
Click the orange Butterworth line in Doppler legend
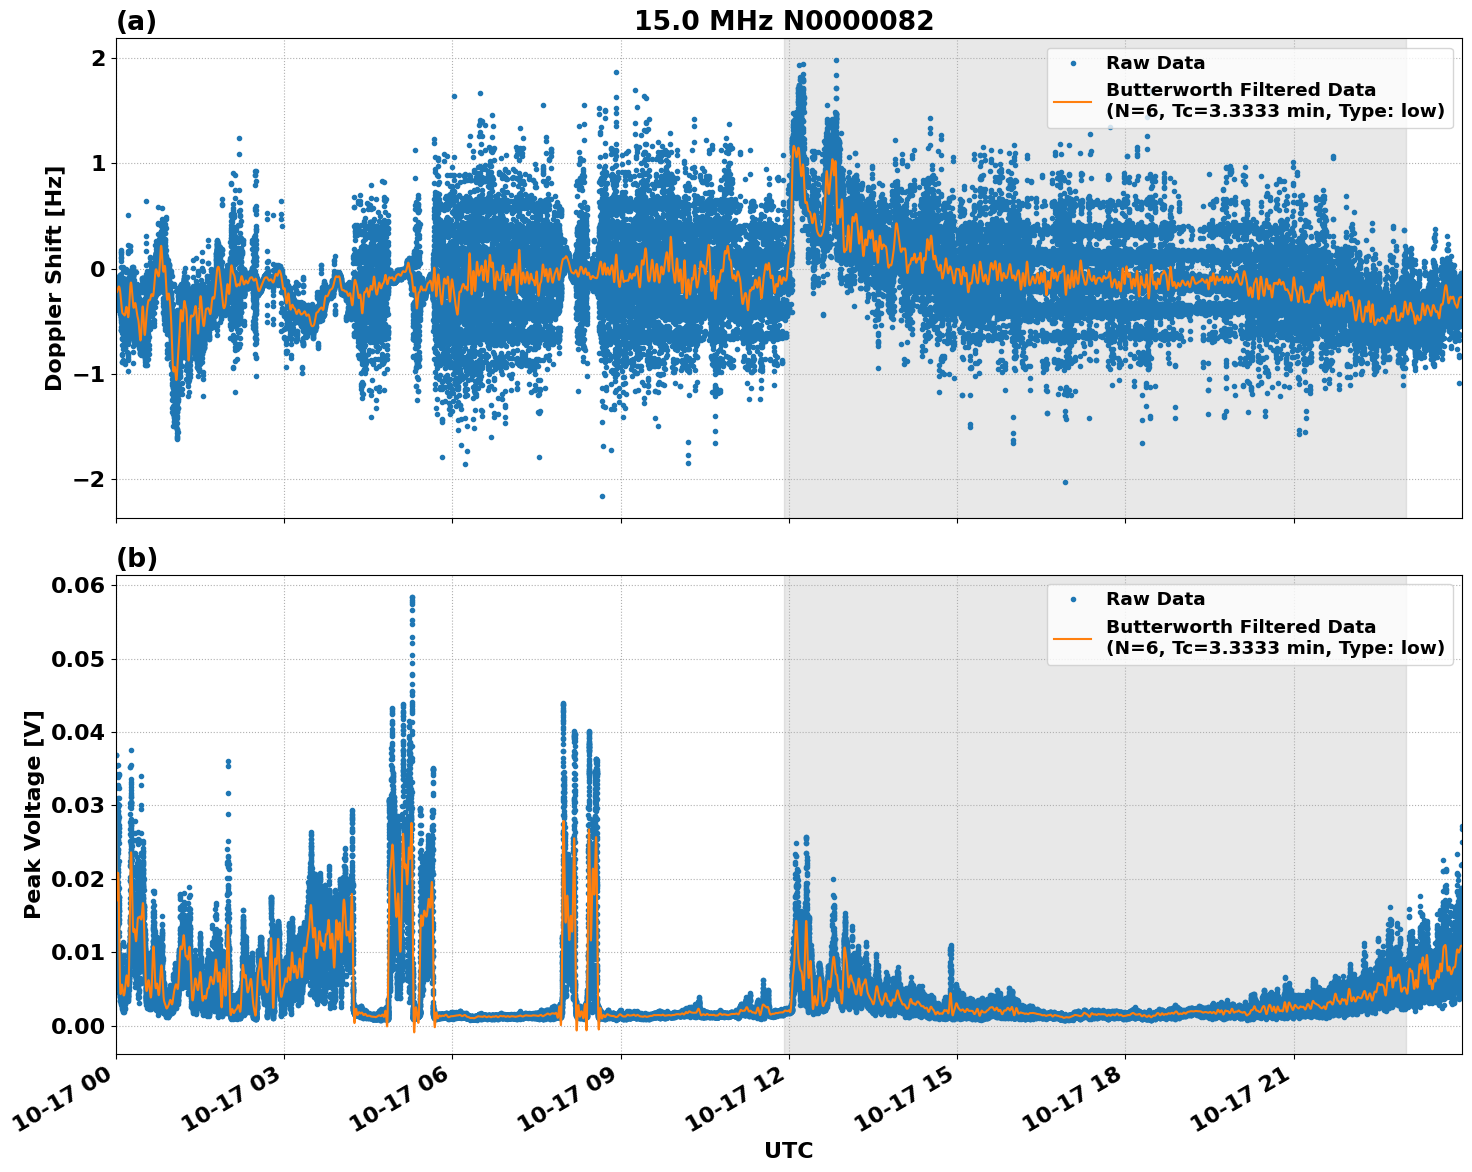pos(1073,100)
